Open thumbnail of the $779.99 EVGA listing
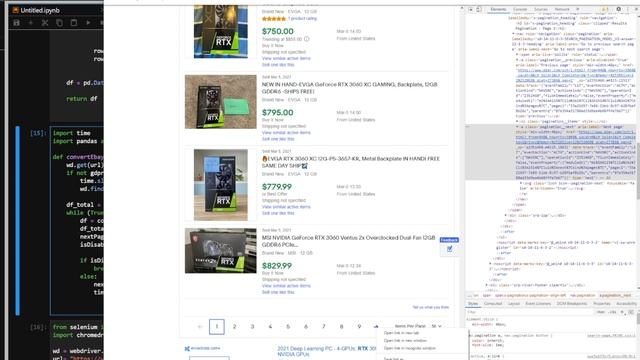The width and height of the screenshot is (640, 360). pyautogui.click(x=221, y=185)
